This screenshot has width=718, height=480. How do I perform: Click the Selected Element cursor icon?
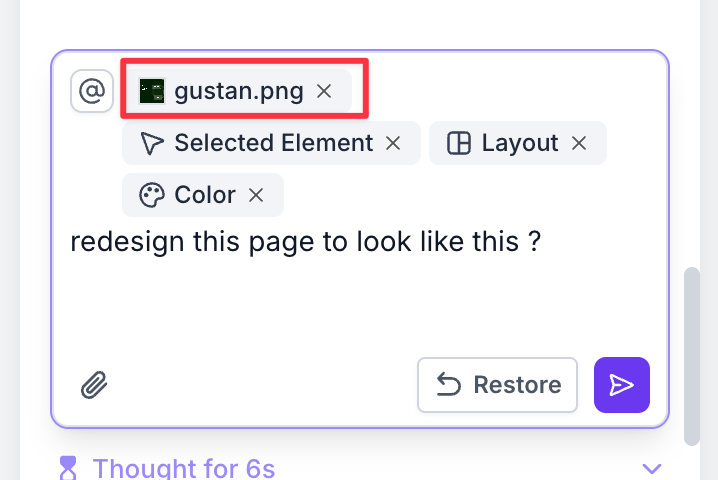pyautogui.click(x=152, y=143)
